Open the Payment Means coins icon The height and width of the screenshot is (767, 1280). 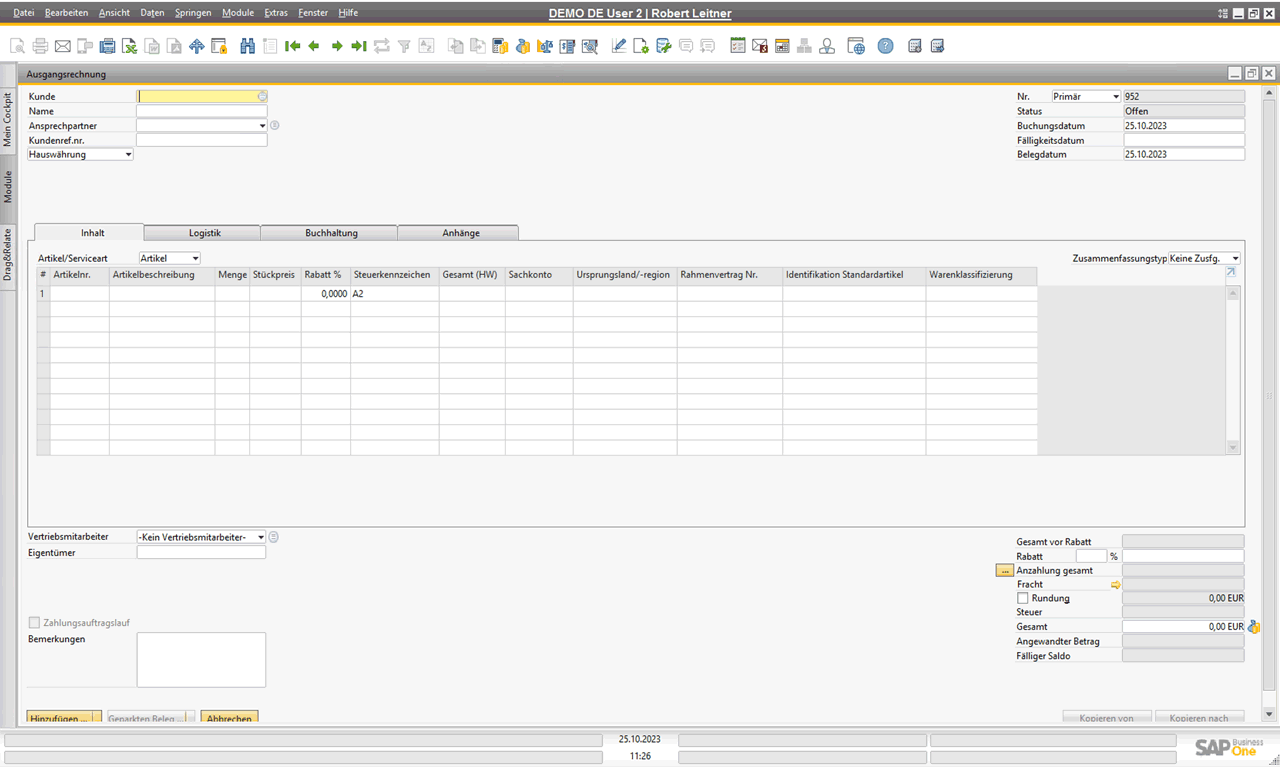click(523, 46)
